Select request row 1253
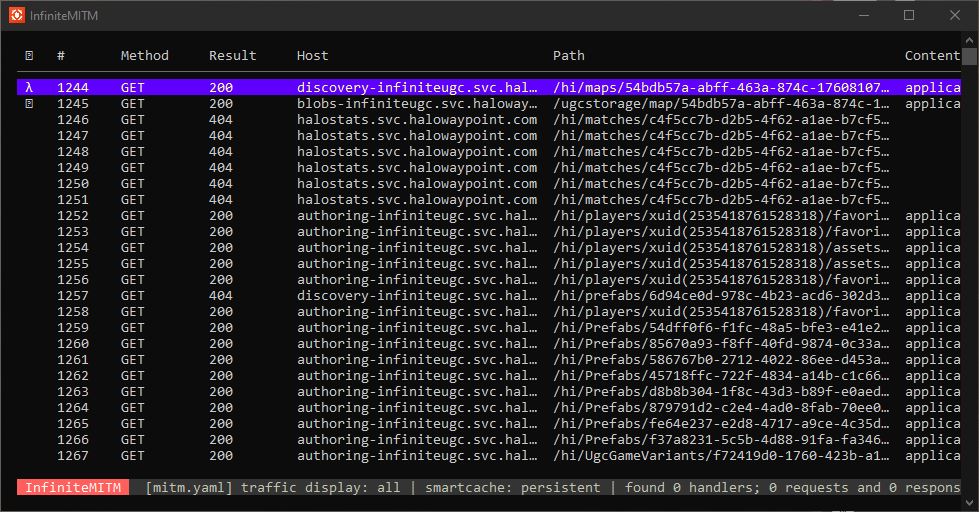Viewport: 979px width, 512px height. point(489,232)
